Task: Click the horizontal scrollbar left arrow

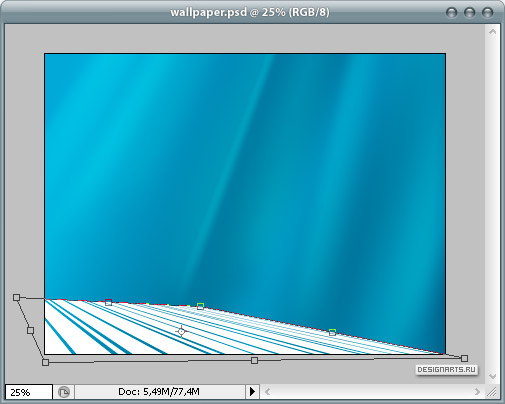Action: (267, 392)
